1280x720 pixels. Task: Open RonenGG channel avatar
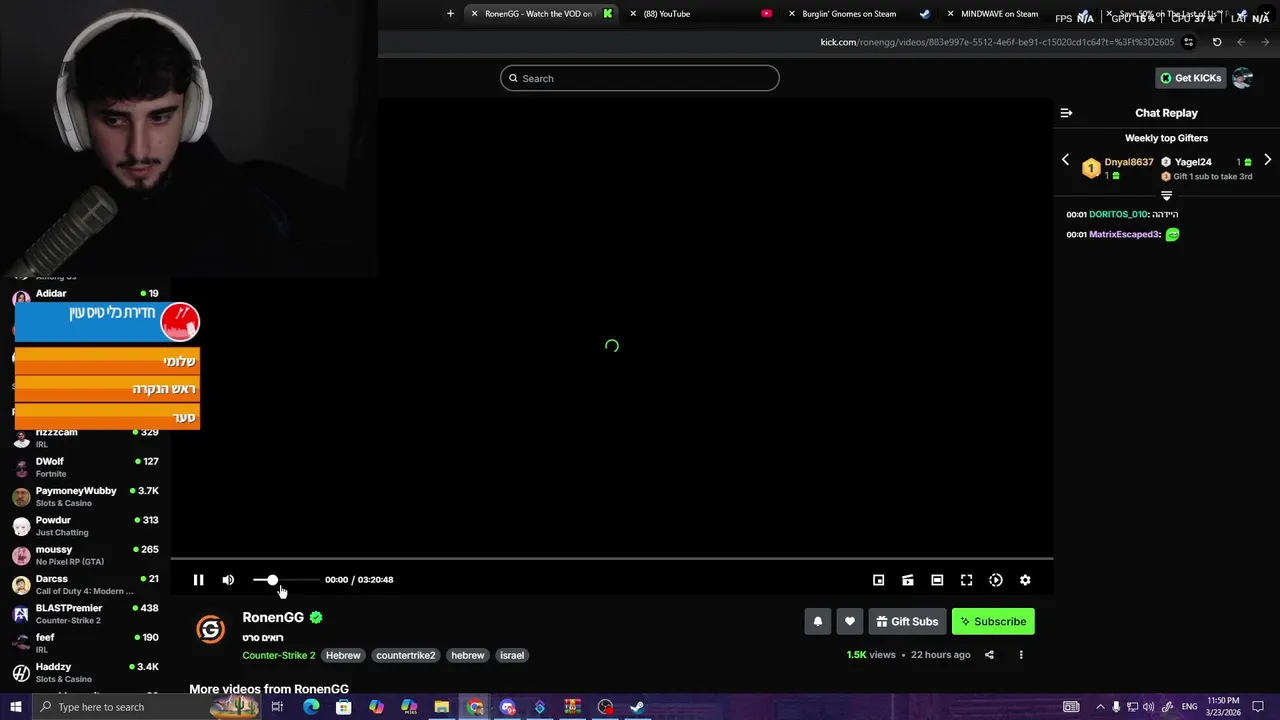point(210,629)
